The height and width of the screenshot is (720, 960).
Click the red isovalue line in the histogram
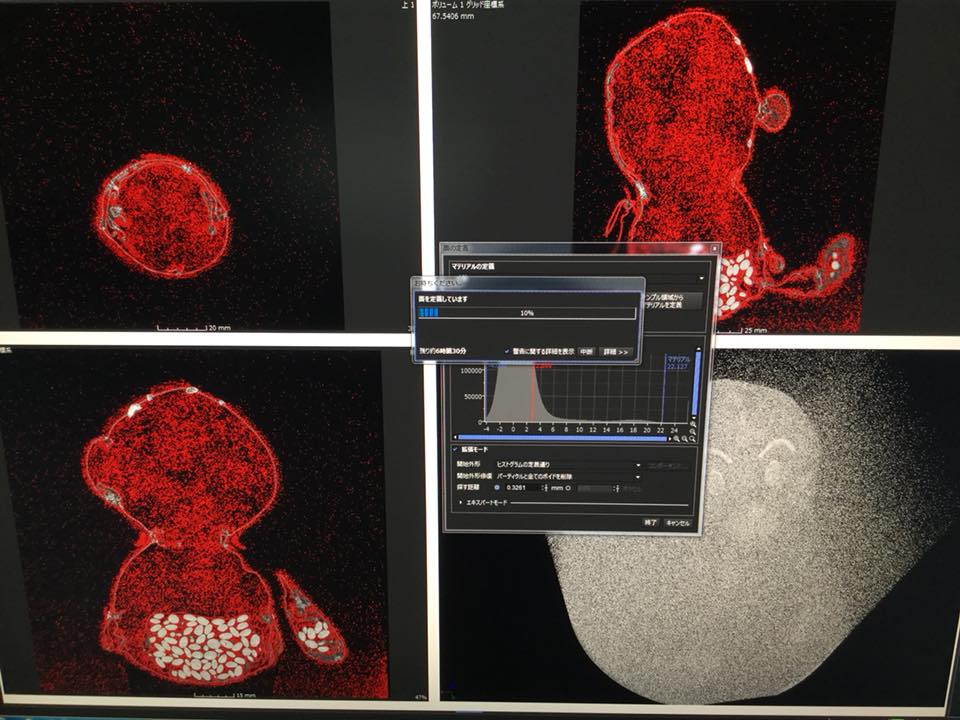pyautogui.click(x=532, y=395)
